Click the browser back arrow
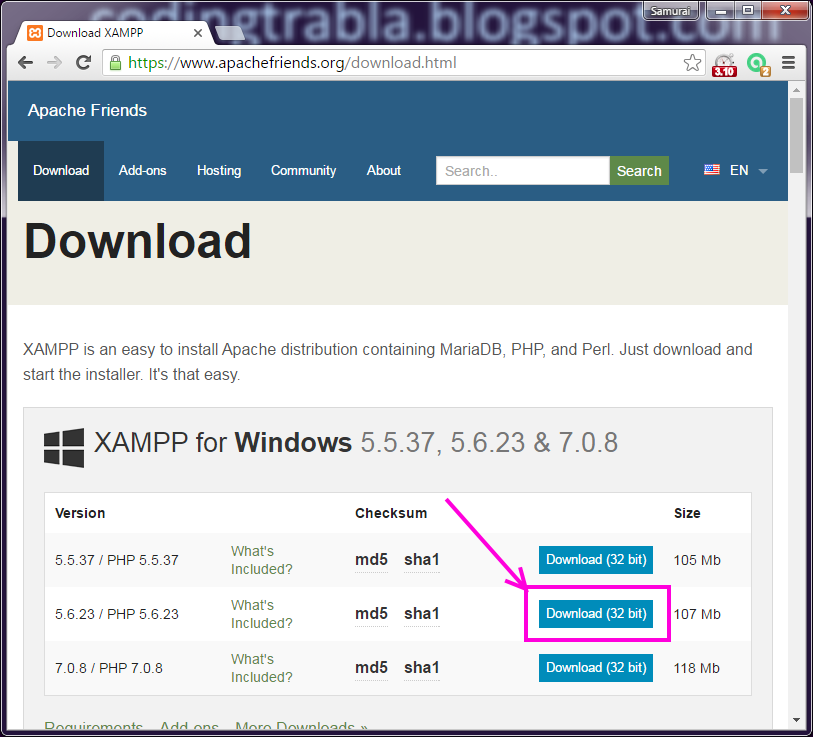This screenshot has width=813, height=737. [25, 63]
